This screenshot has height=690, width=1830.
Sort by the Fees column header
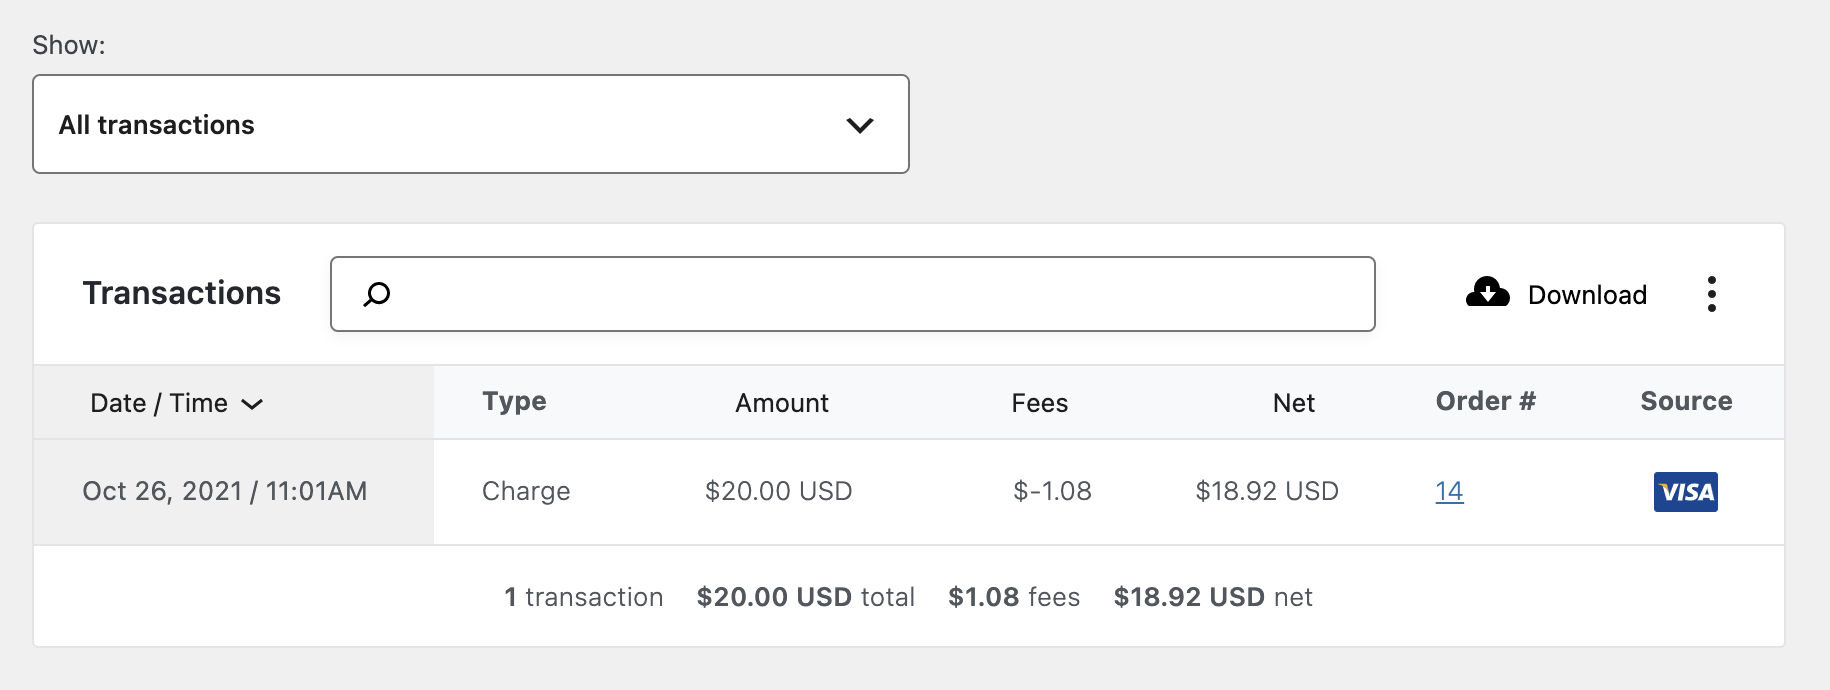[1039, 403]
